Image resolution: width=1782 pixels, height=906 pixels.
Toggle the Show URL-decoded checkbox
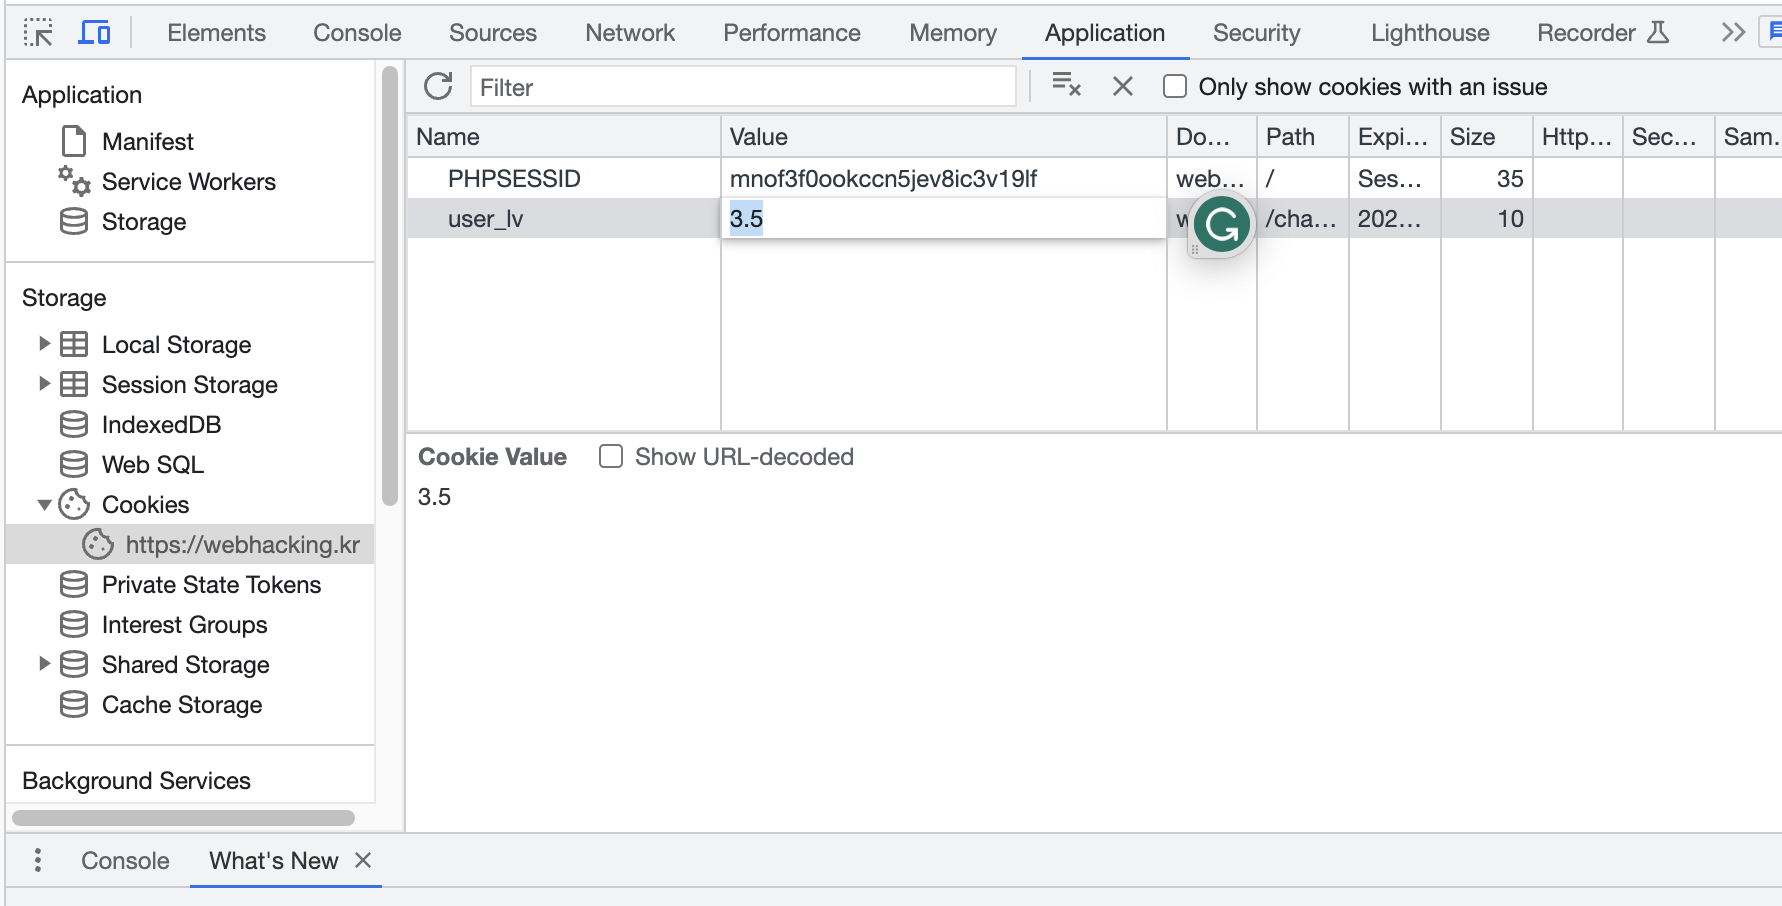pyautogui.click(x=611, y=457)
